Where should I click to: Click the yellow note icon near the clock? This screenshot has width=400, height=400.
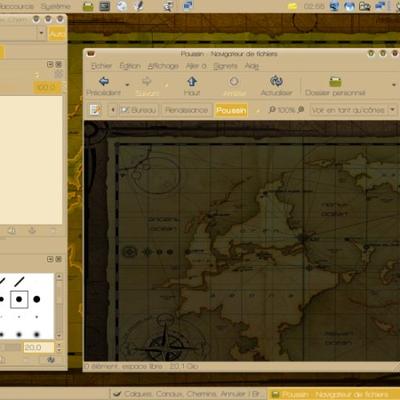(292, 6)
